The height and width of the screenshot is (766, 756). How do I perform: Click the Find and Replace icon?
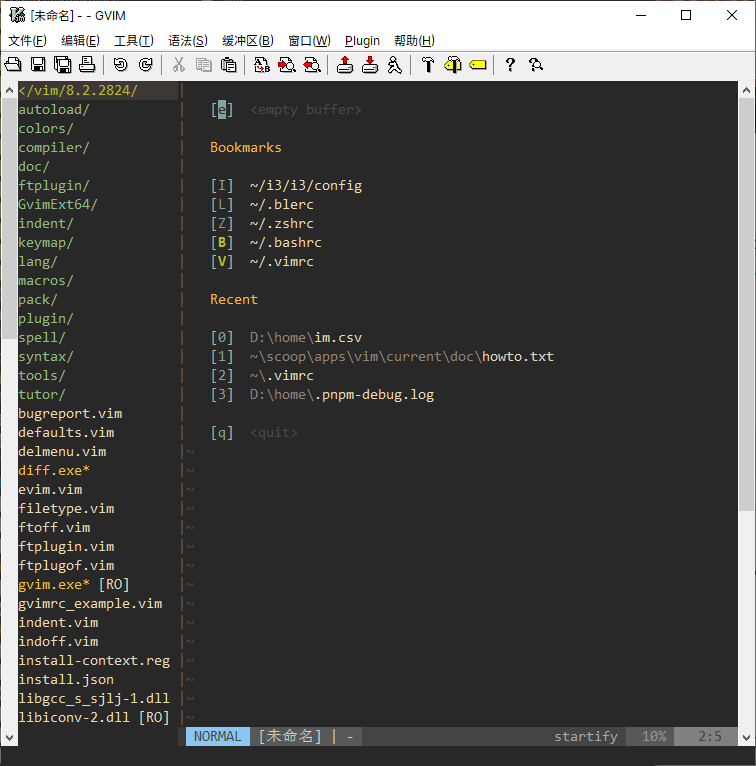click(x=262, y=64)
